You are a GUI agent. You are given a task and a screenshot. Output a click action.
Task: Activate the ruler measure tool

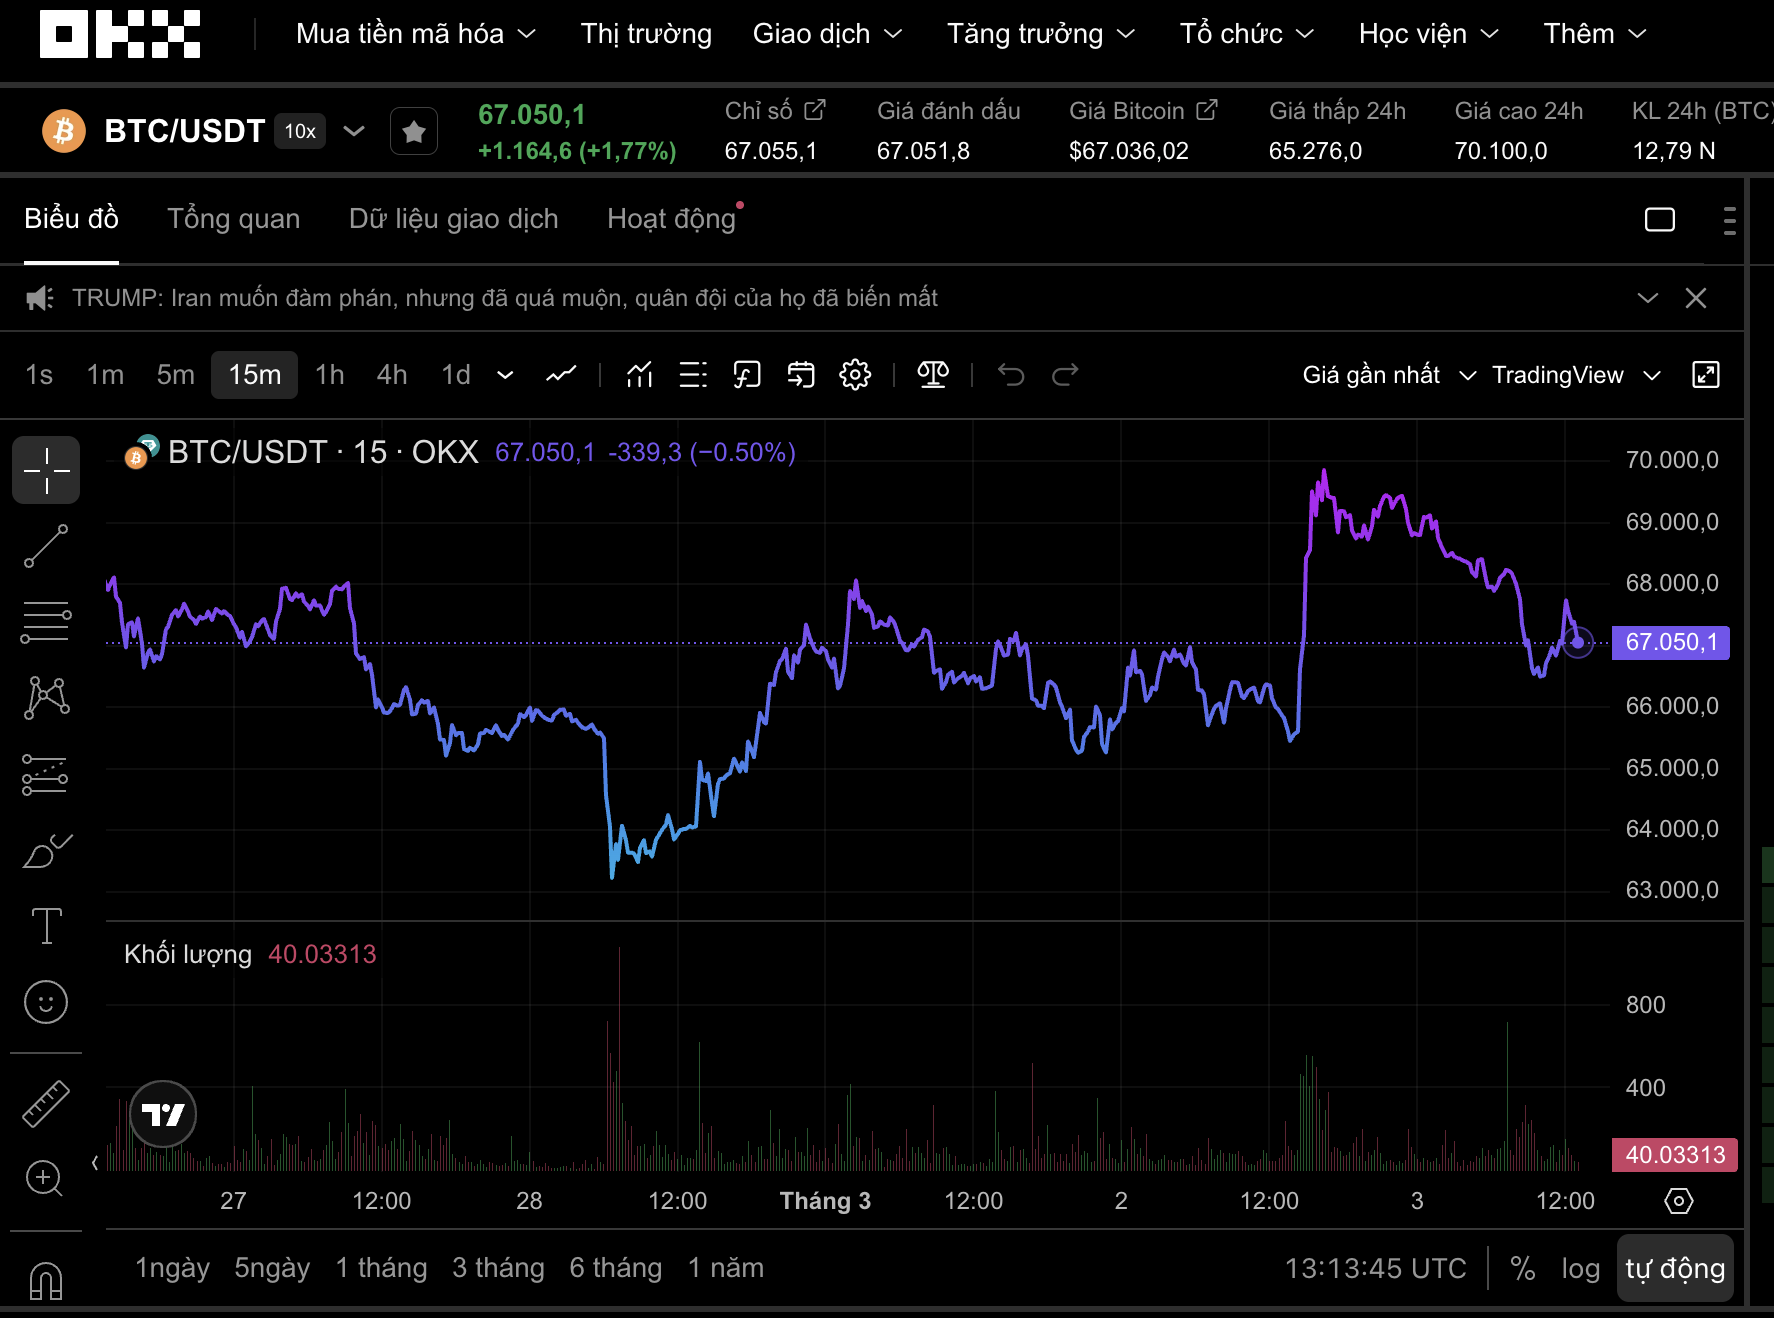point(46,1103)
